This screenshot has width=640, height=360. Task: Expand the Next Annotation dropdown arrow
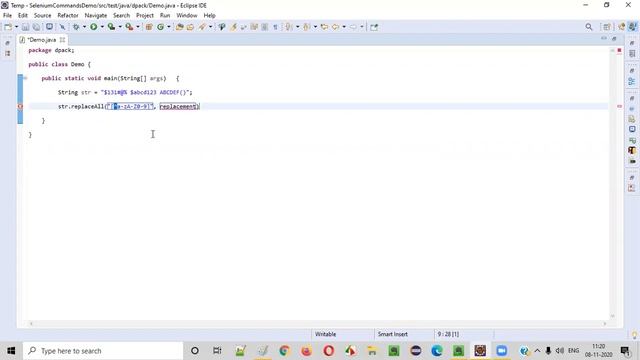297,27
